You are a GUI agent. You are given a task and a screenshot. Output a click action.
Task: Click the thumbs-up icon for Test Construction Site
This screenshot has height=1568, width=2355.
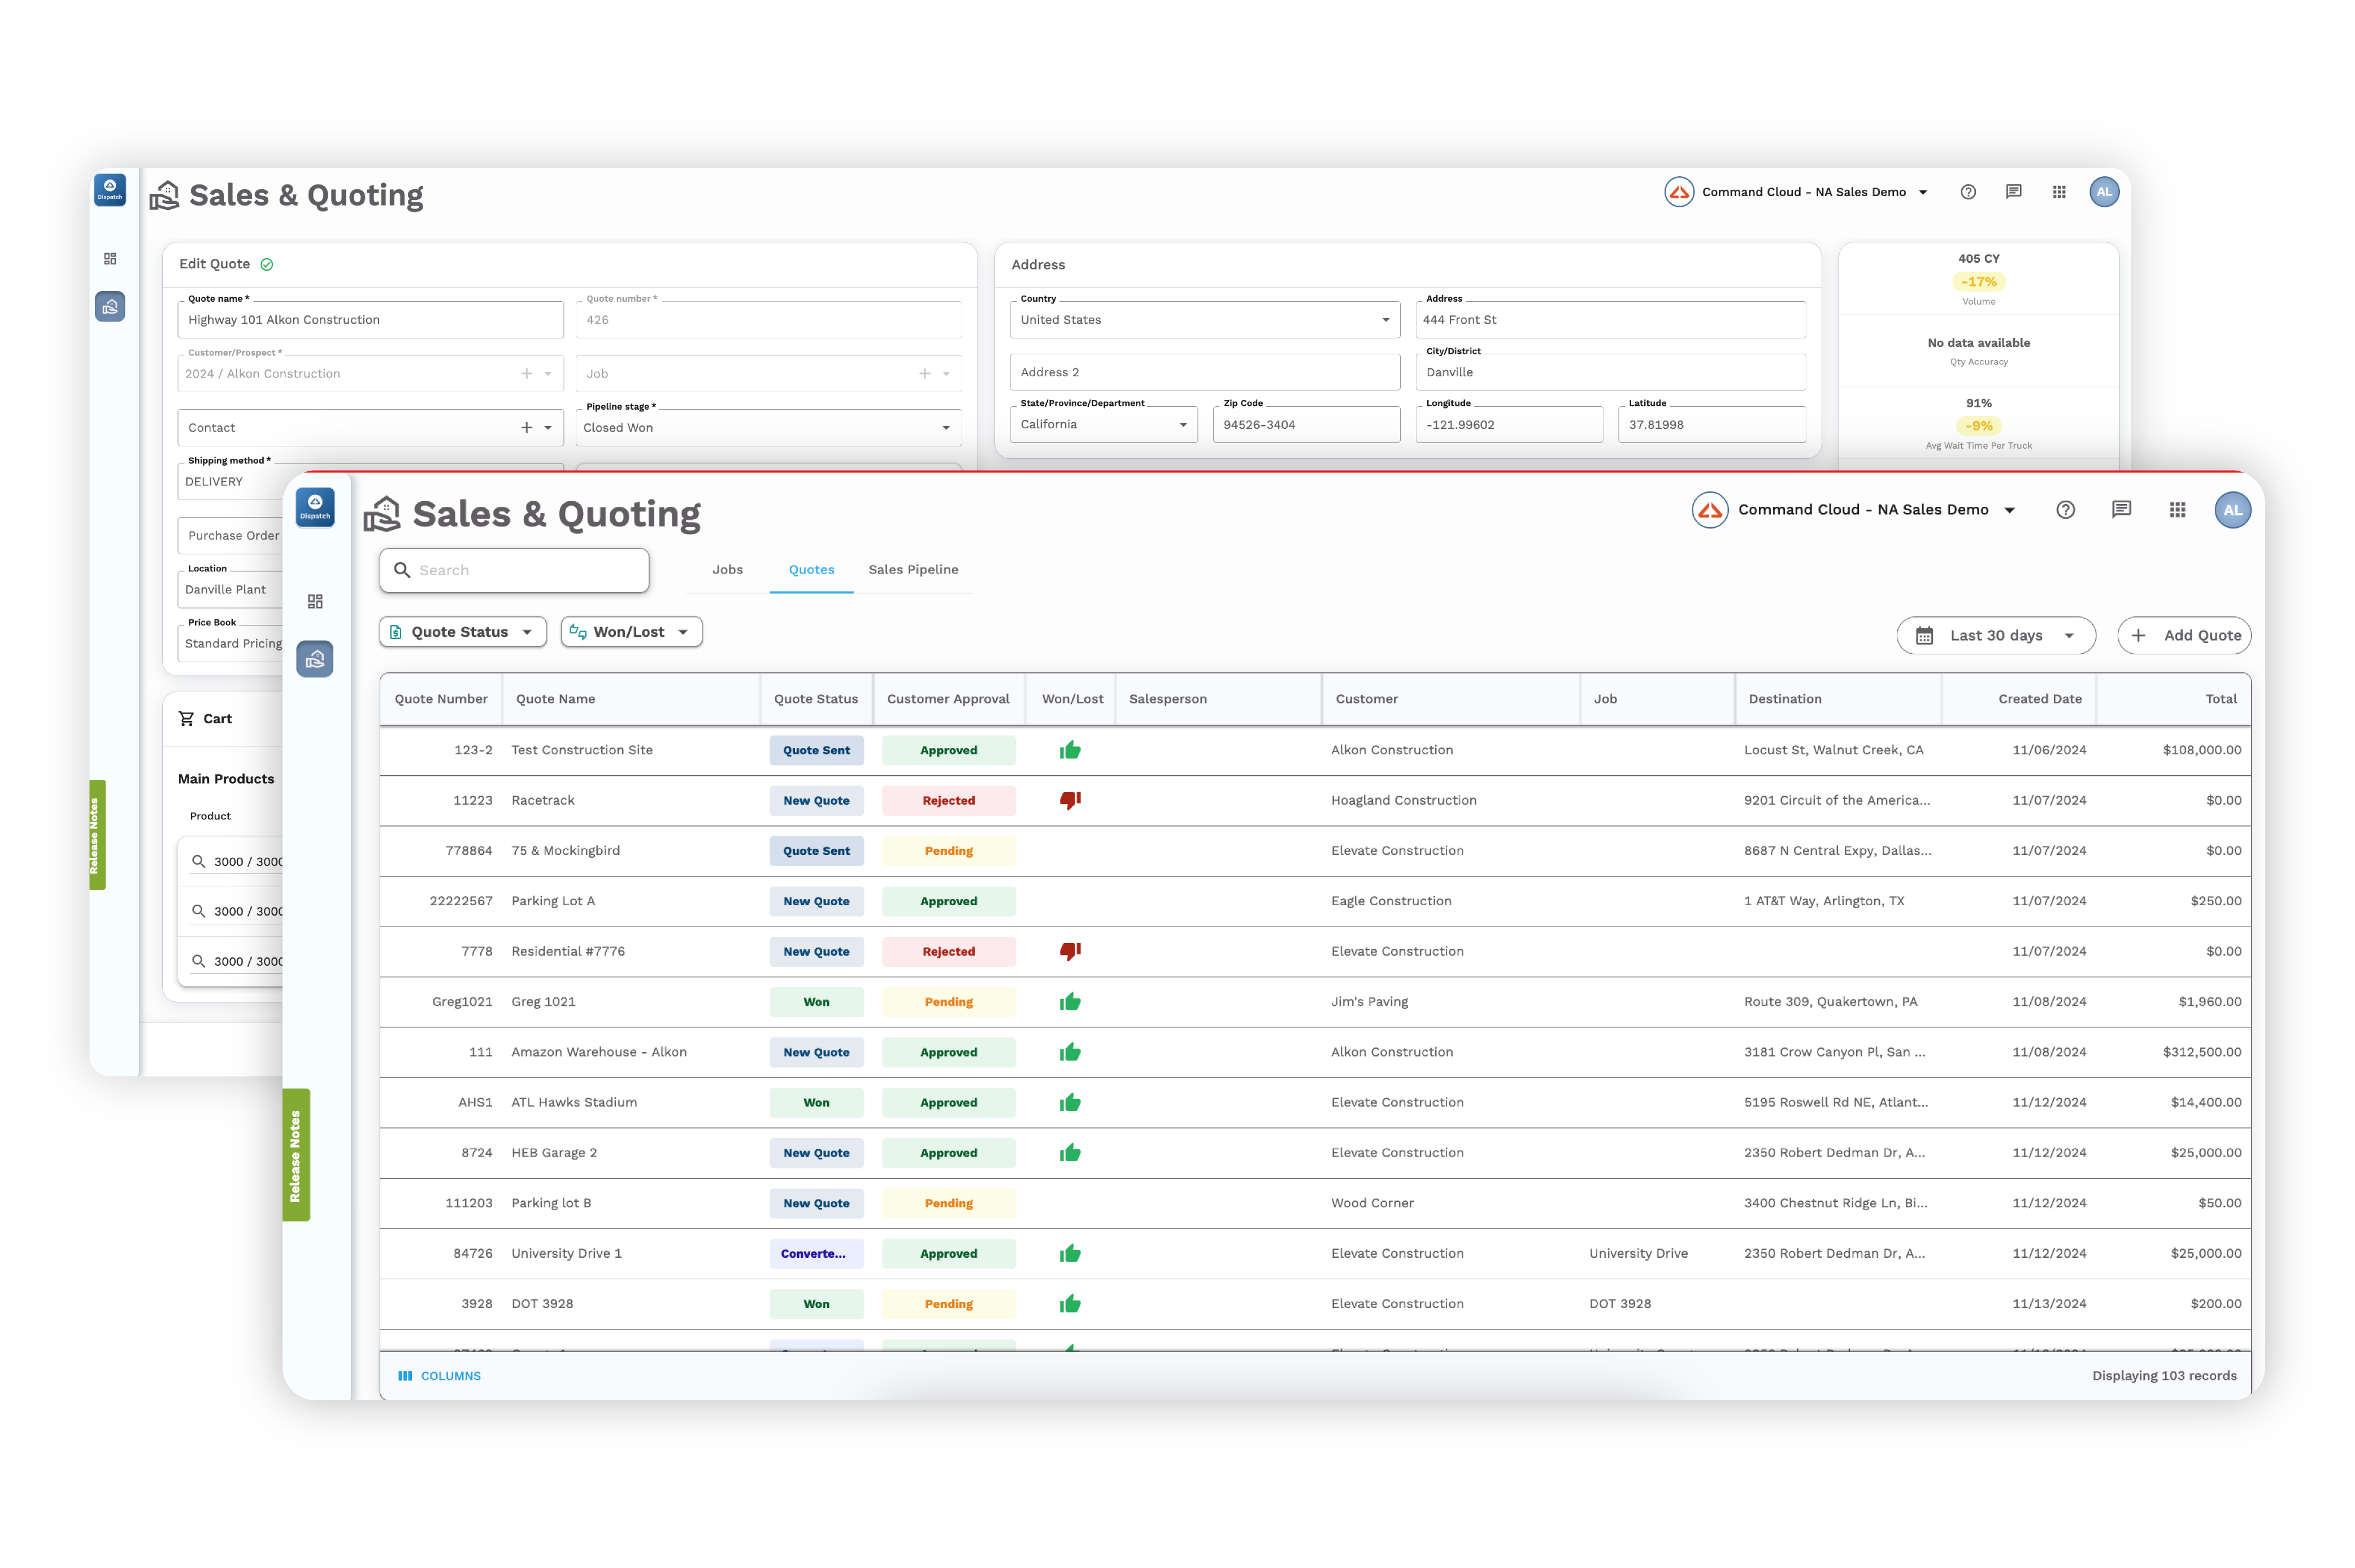(x=1070, y=750)
